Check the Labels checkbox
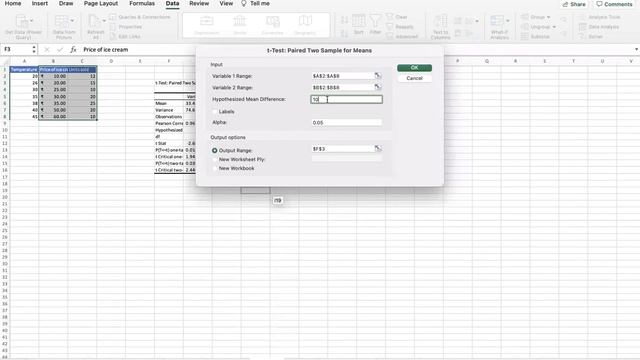The image size is (640, 360). 215,111
